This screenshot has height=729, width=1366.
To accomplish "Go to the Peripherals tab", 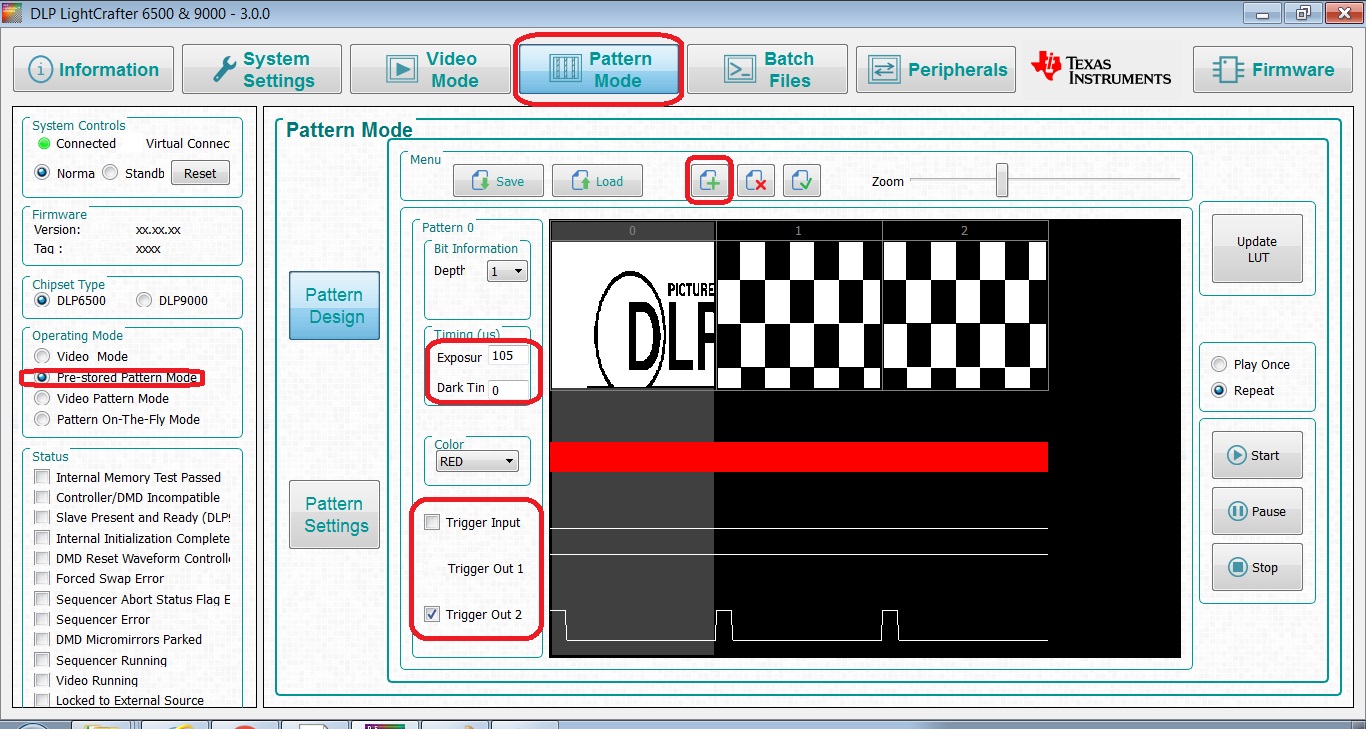I will pyautogui.click(x=936, y=70).
